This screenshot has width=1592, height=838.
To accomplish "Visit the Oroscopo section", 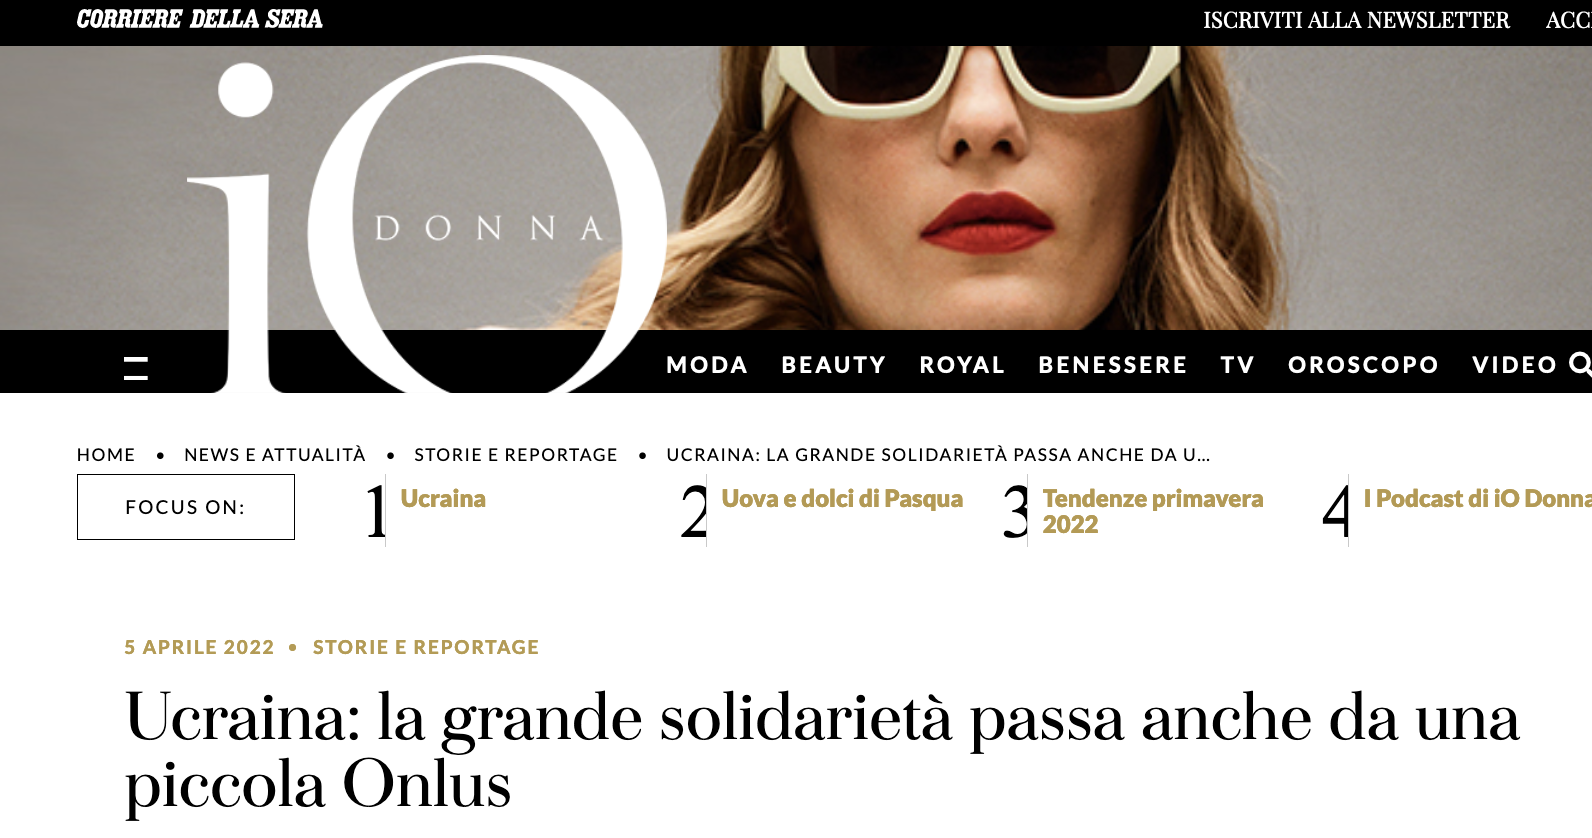I will click(1363, 365).
